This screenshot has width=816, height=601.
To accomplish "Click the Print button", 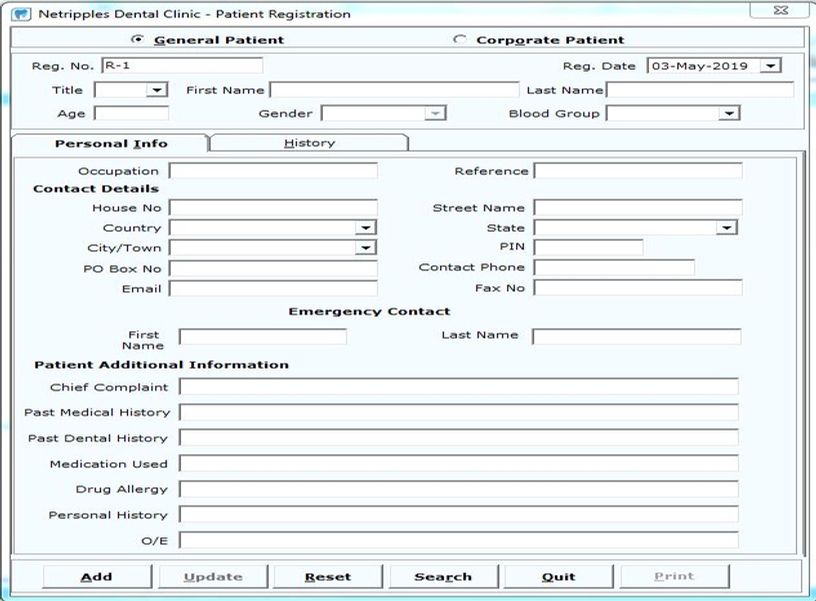I will coord(674,576).
